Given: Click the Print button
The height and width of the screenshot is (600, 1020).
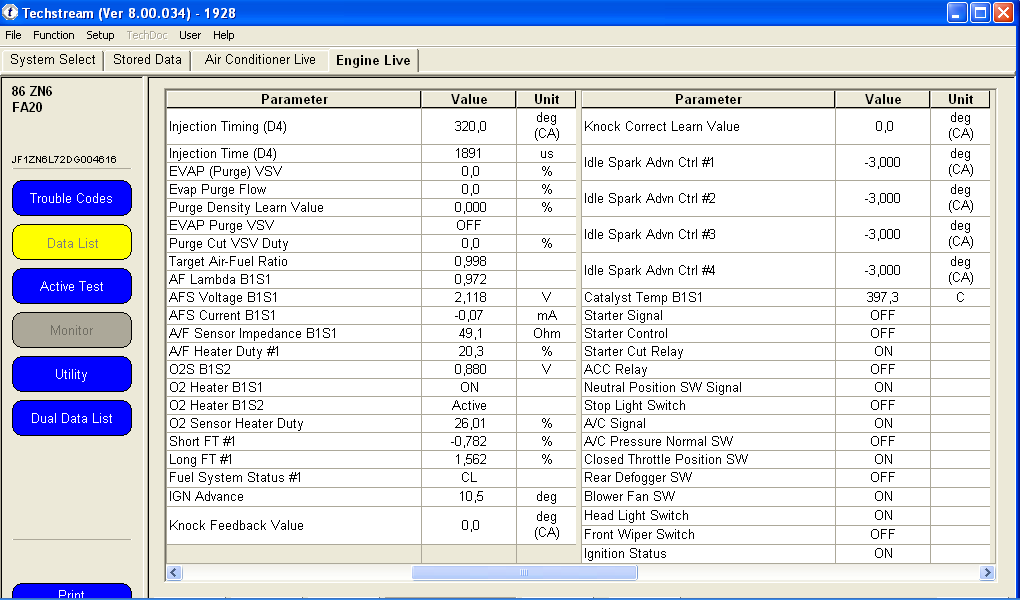Looking at the screenshot, I should (72, 592).
